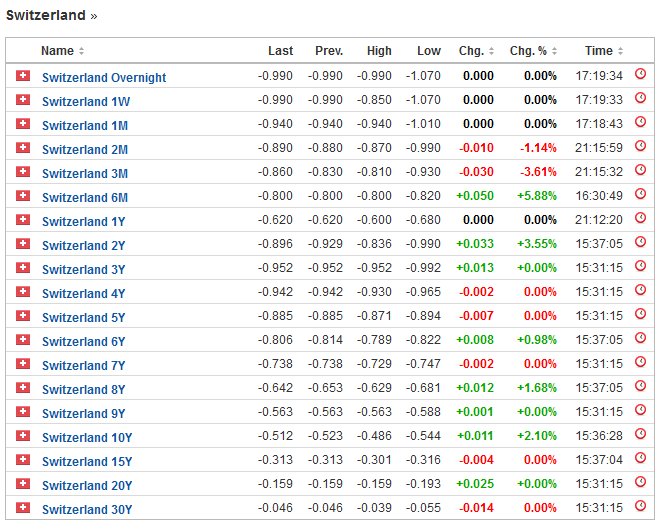Select the 16:30:49 time value
Screen dimensions: 660x530
(599, 196)
